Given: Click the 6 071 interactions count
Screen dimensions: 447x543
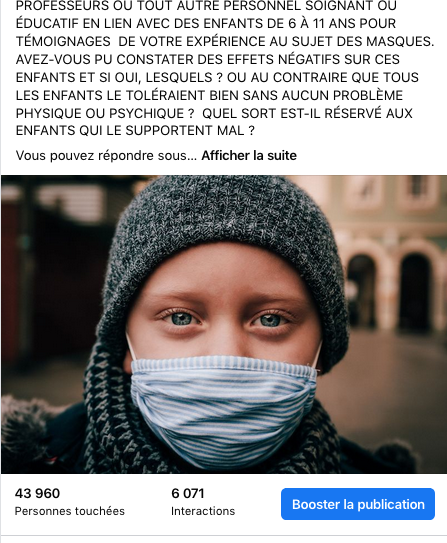Looking at the screenshot, I should (188, 493).
